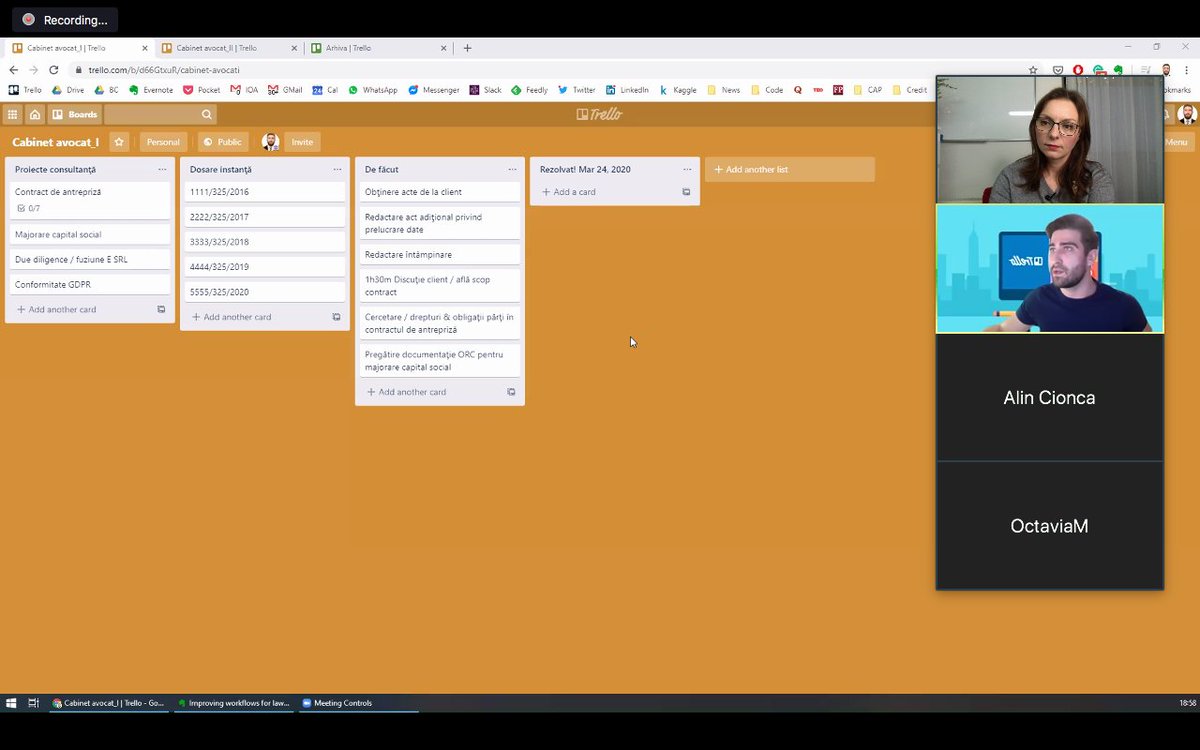
Task: Click the Evernote extension icon in the toolbar
Action: click(1117, 70)
